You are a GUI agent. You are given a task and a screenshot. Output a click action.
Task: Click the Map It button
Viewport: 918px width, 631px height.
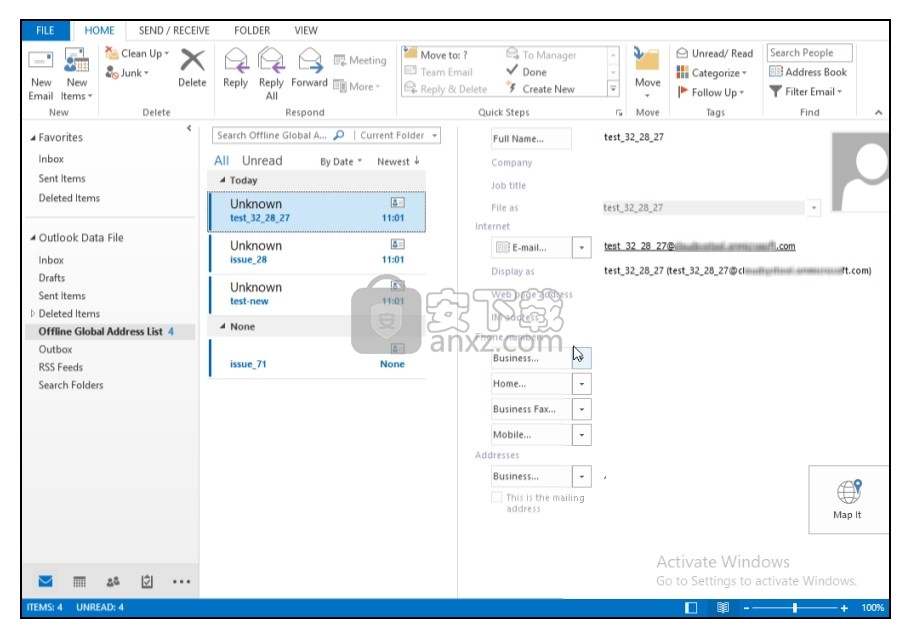[x=847, y=499]
